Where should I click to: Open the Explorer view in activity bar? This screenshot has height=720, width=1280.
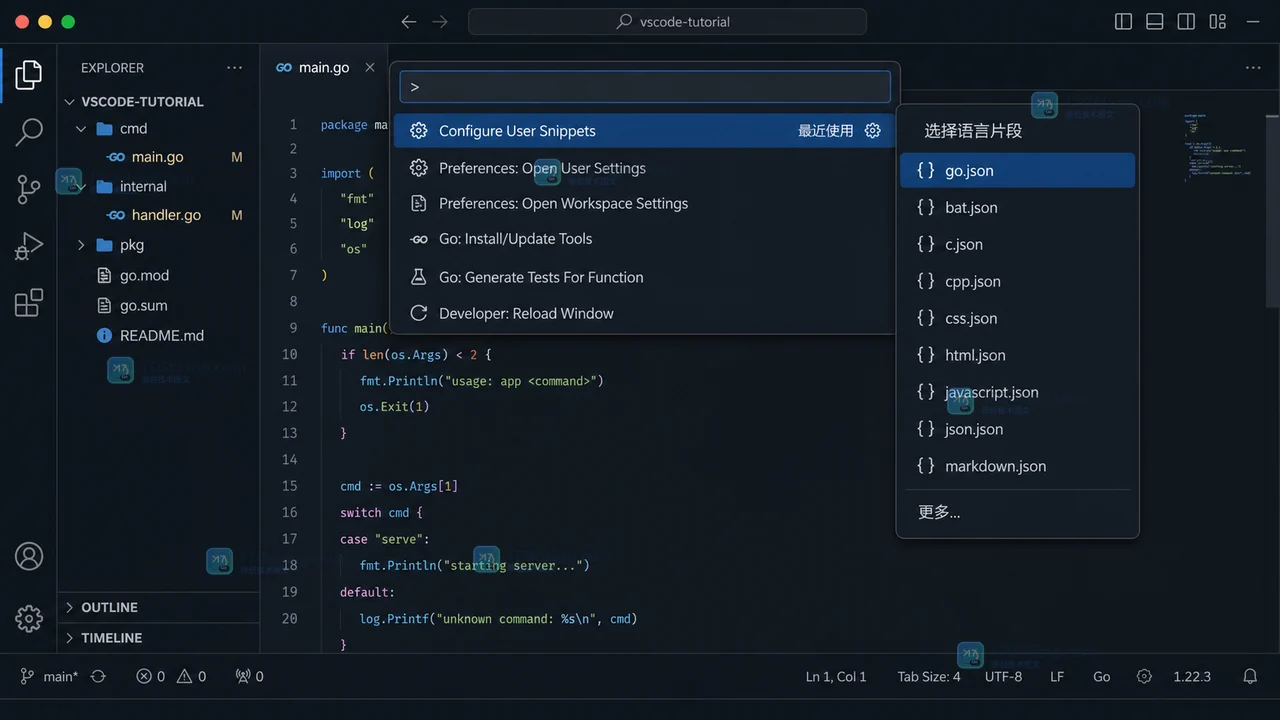point(29,73)
